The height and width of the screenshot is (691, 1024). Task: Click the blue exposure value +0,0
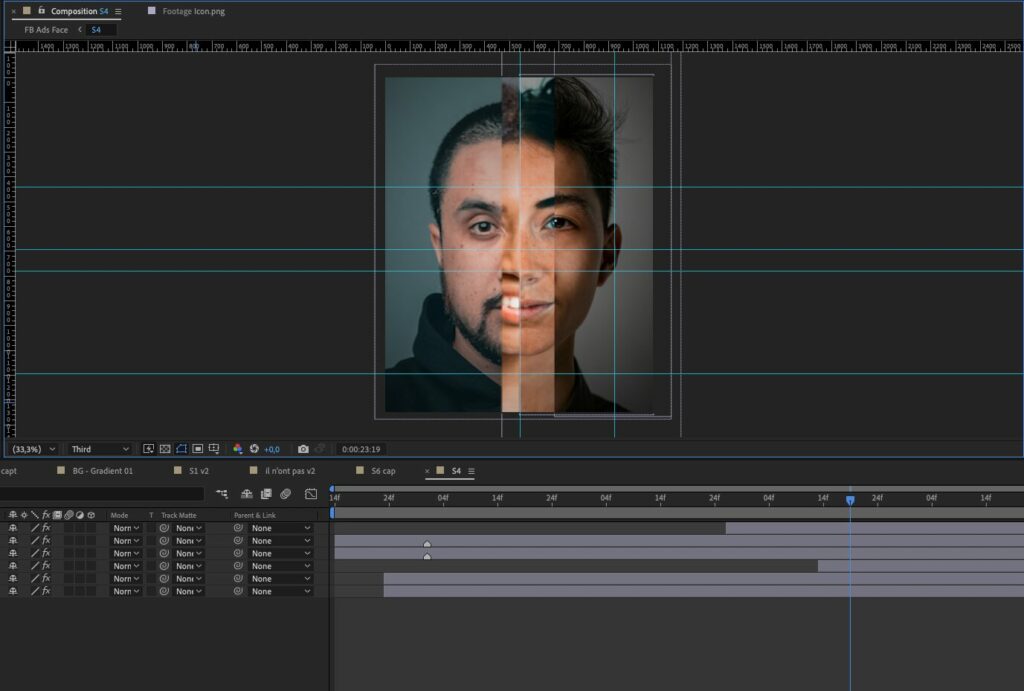272,450
